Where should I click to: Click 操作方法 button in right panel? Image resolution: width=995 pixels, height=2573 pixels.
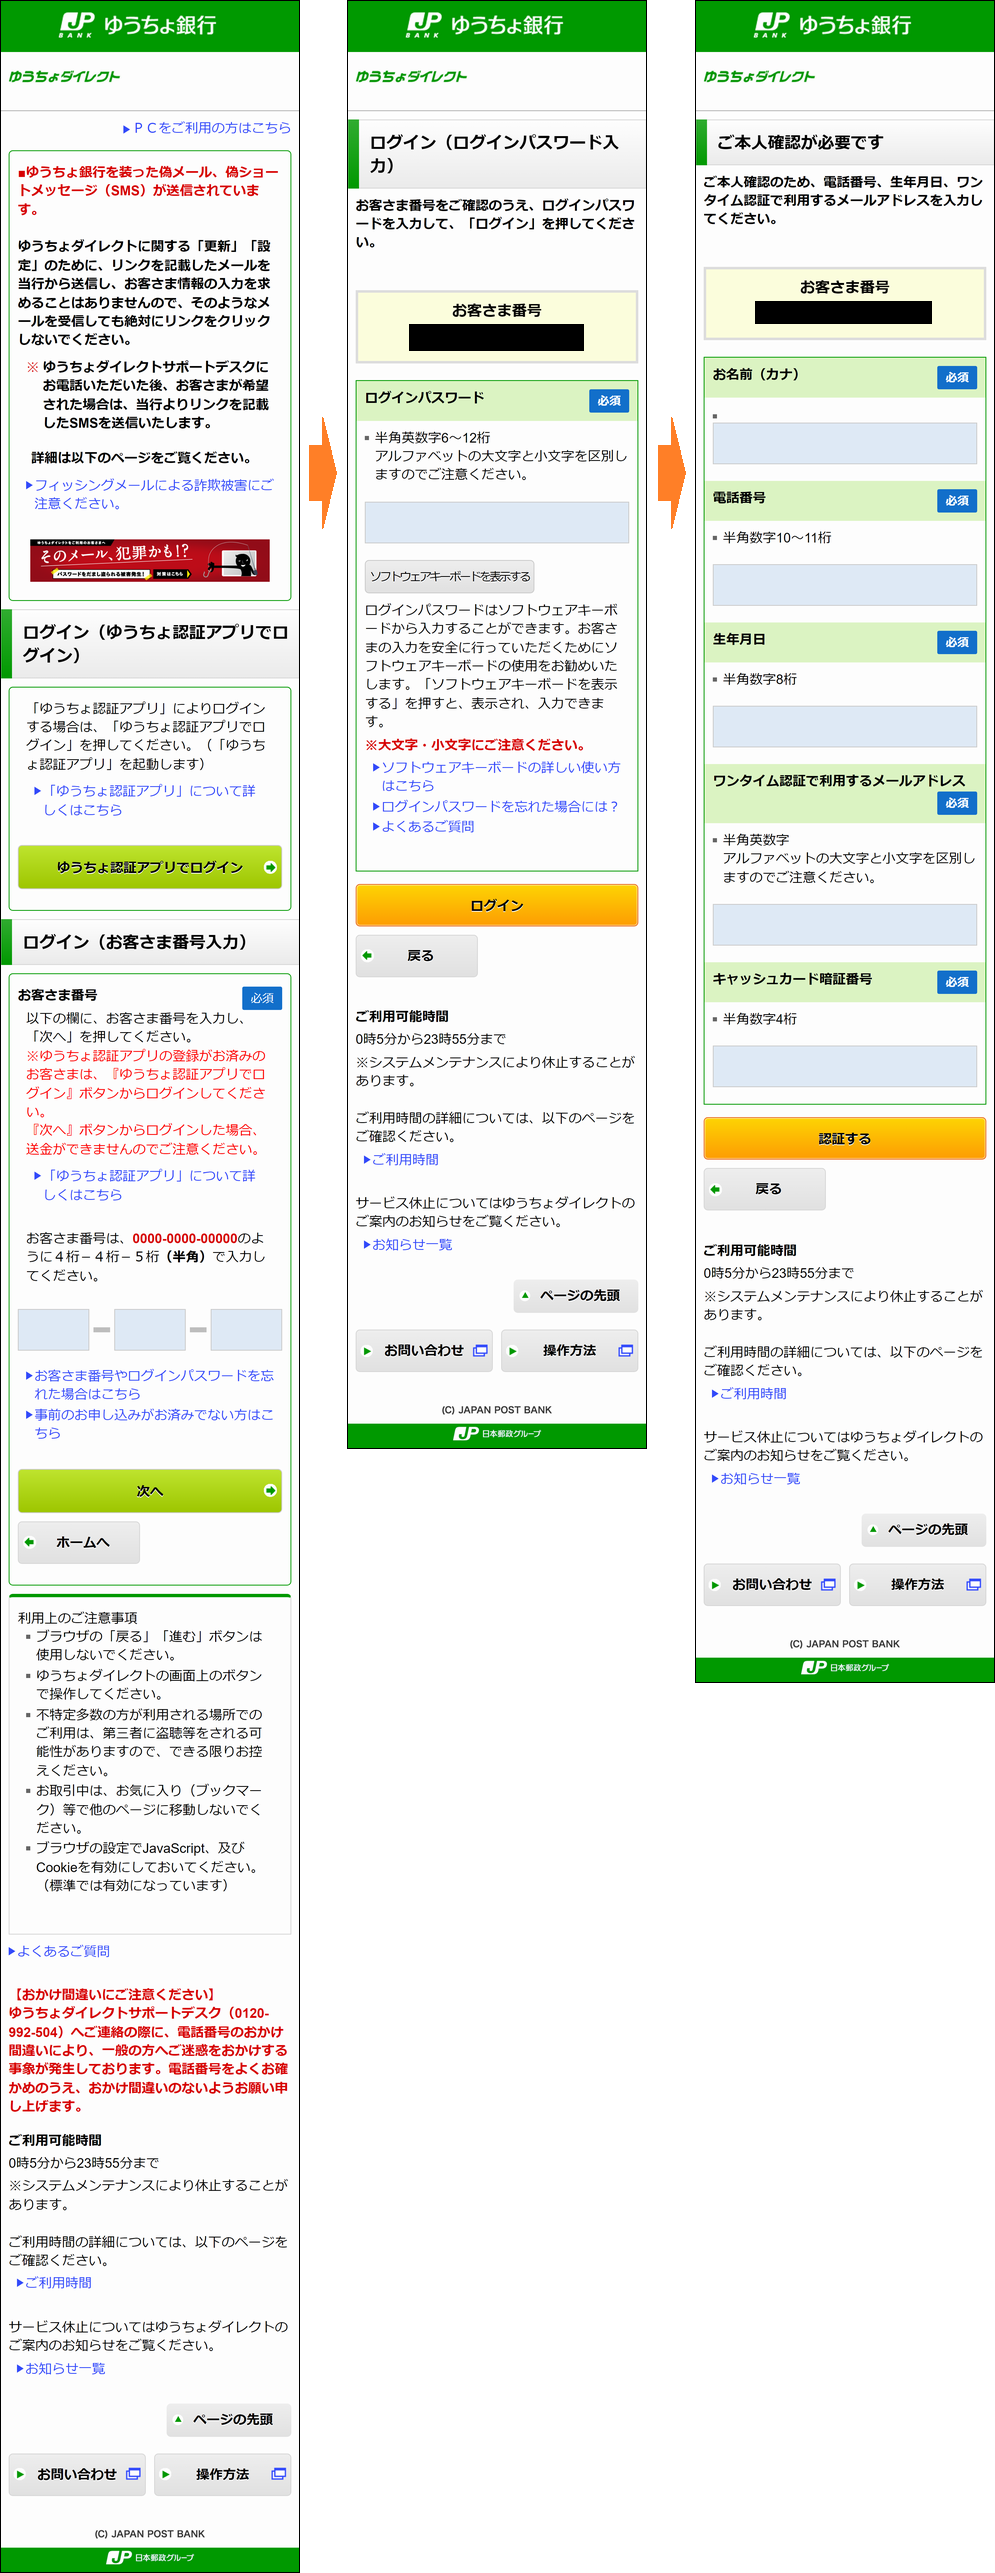[917, 1584]
